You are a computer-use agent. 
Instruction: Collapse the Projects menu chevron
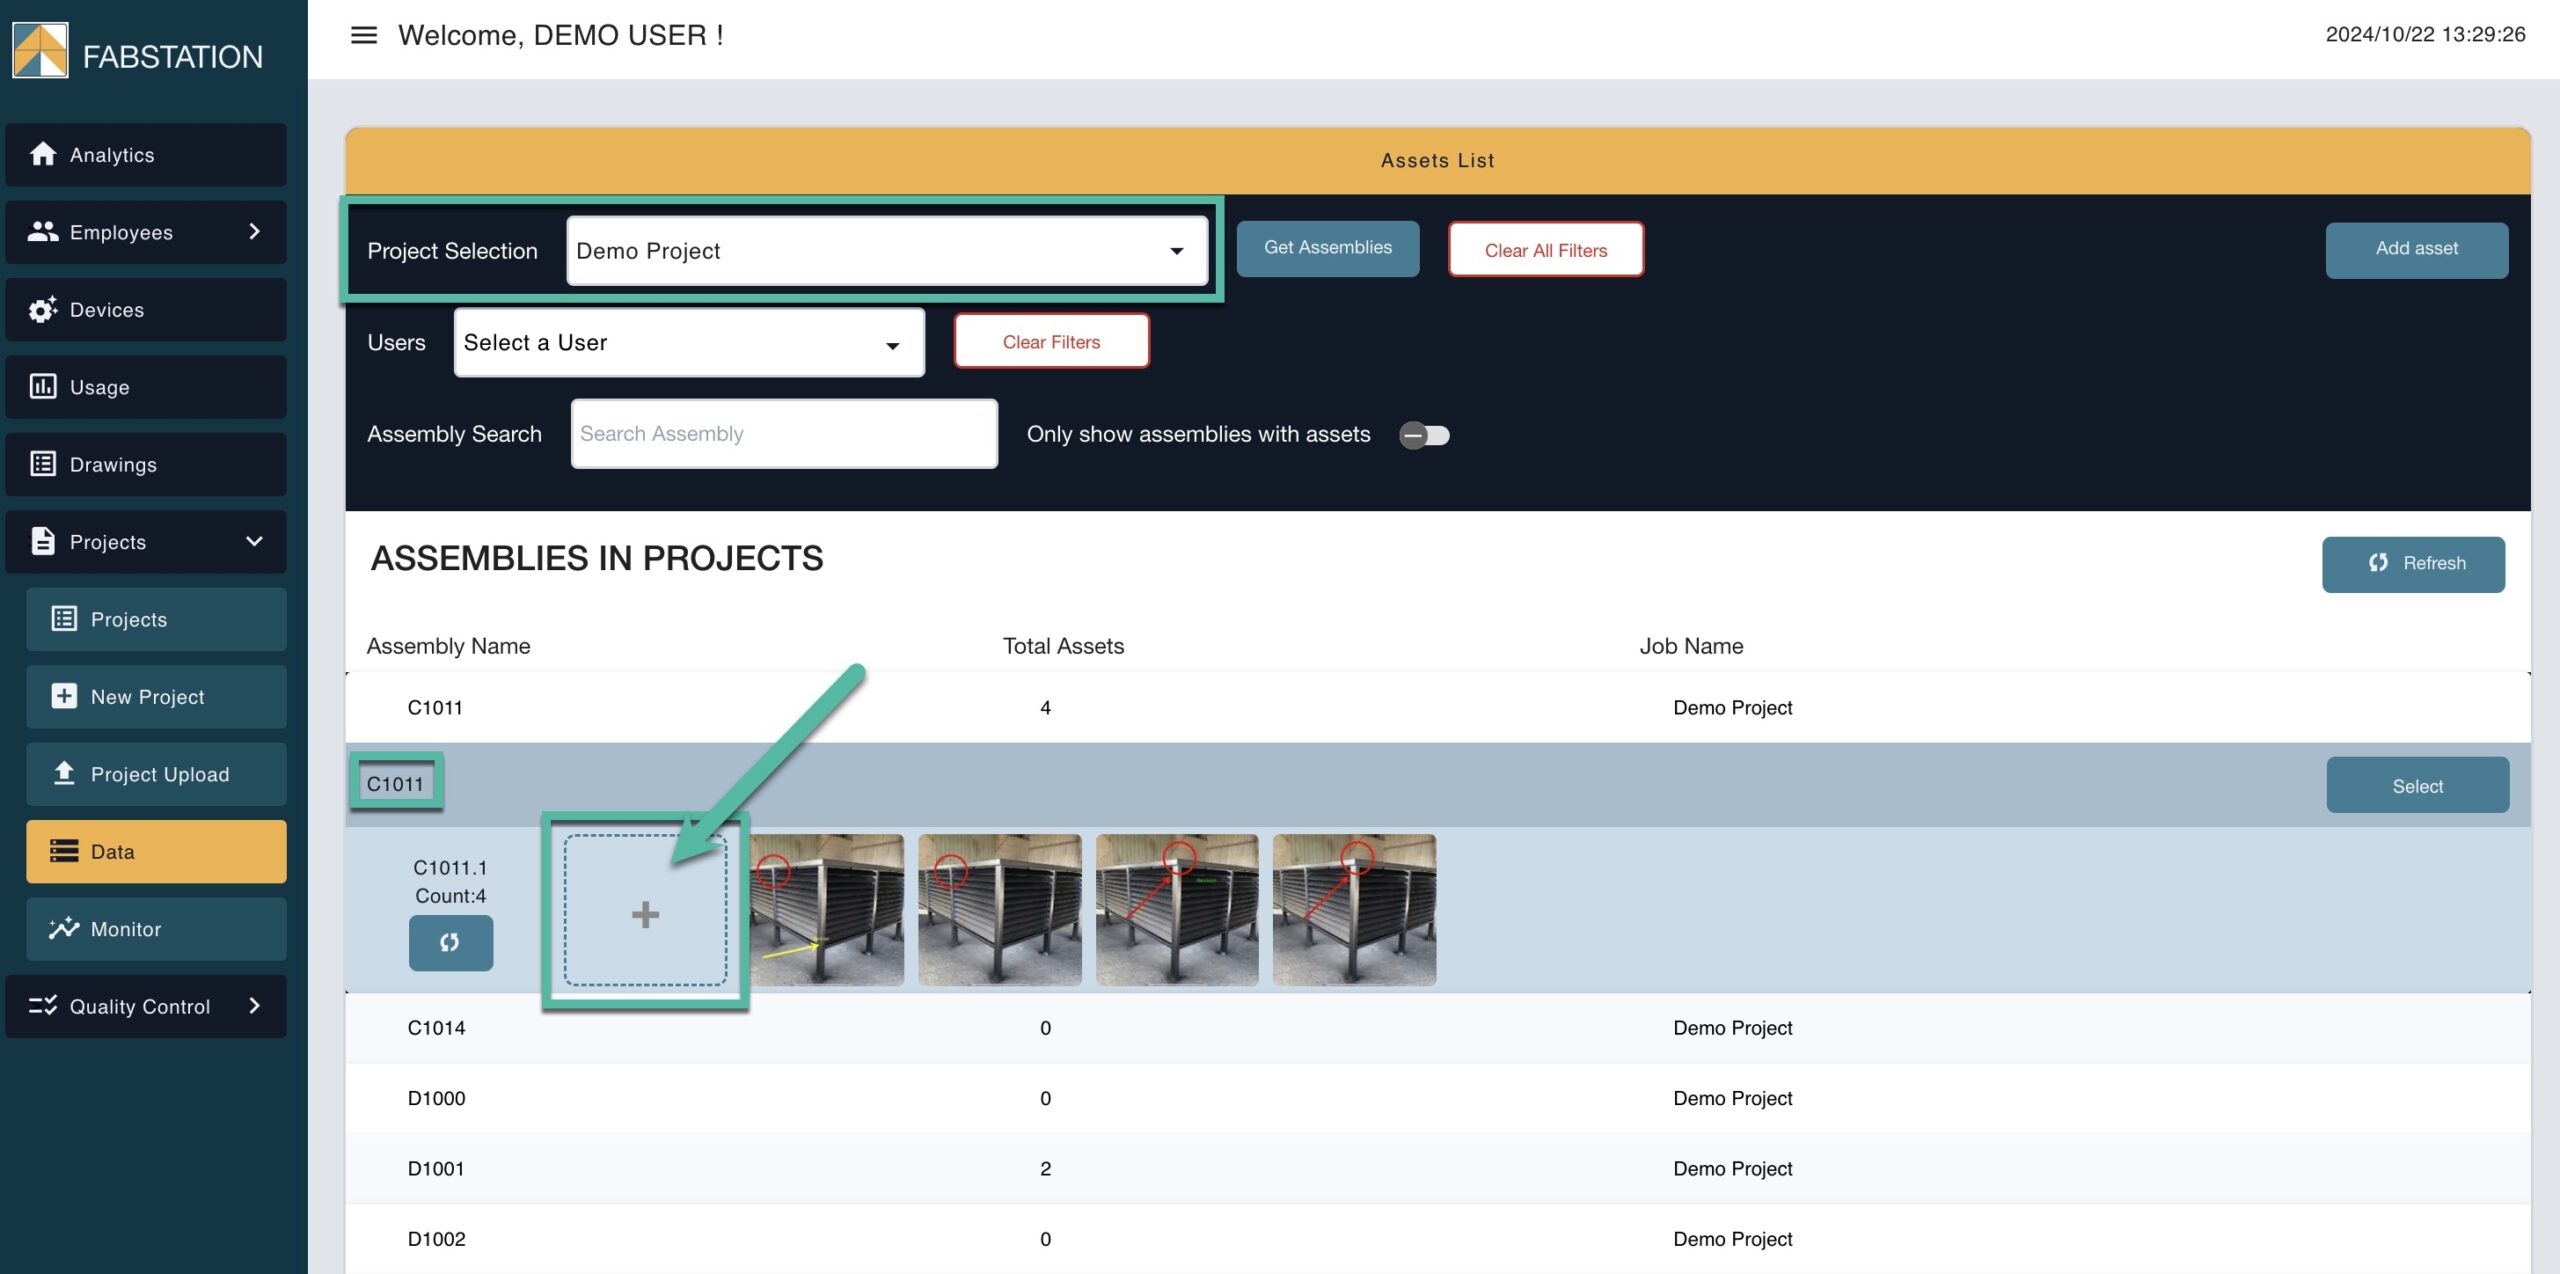(254, 542)
